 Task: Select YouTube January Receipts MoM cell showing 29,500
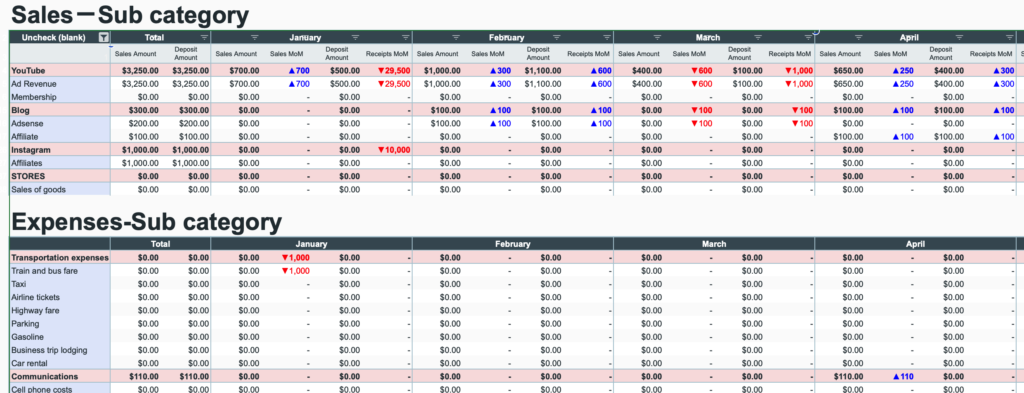tap(388, 71)
